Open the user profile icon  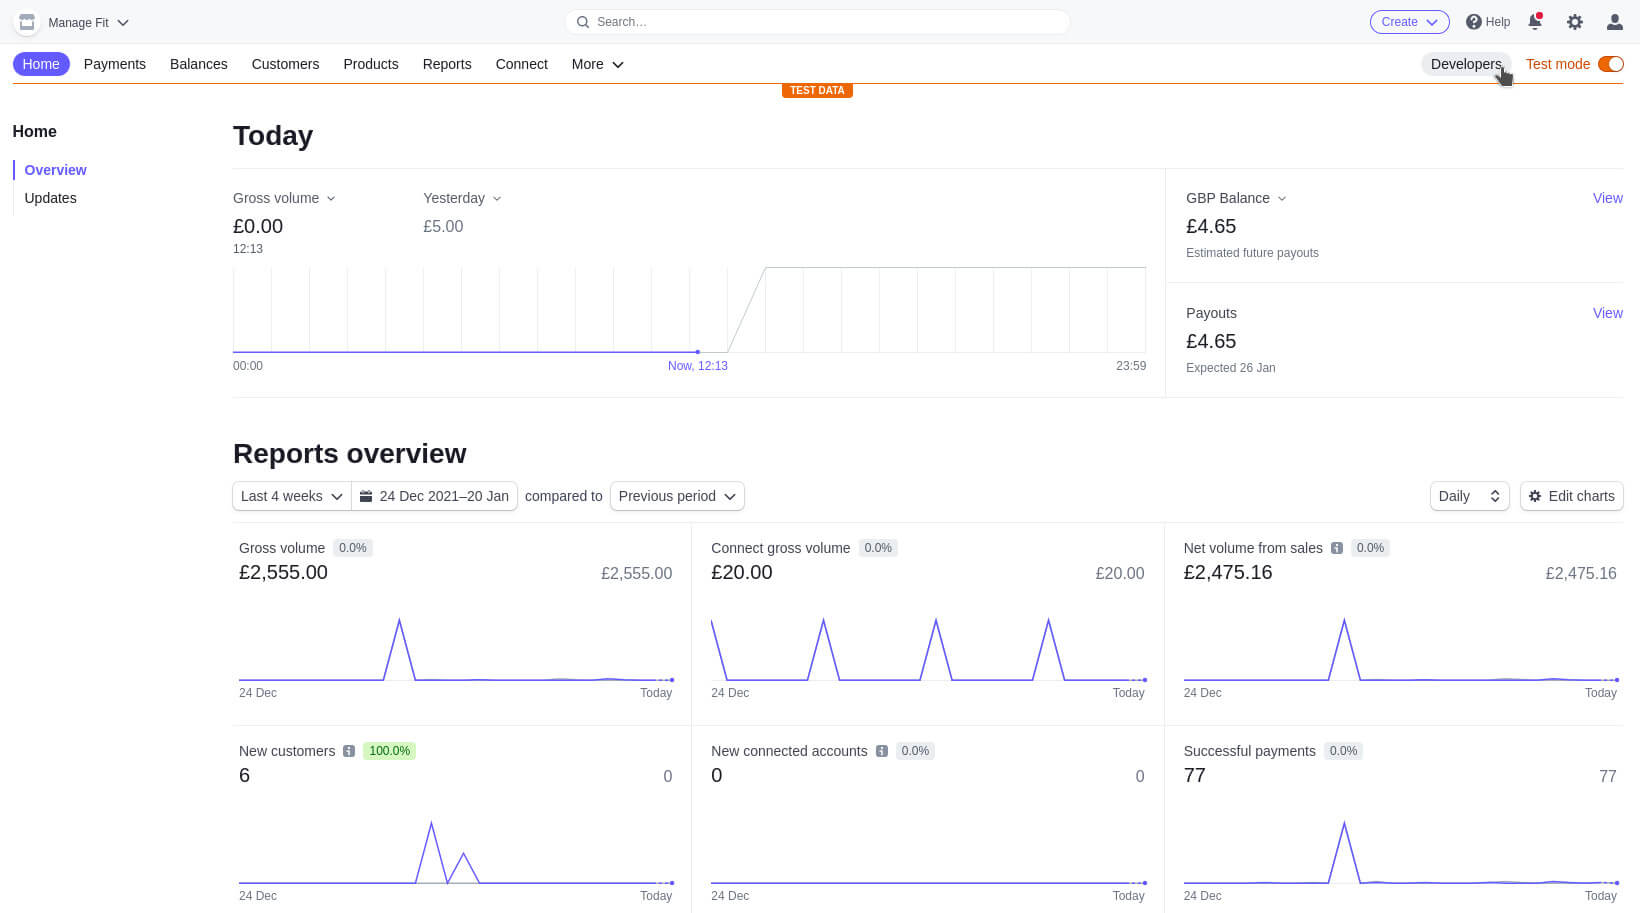pyautogui.click(x=1614, y=22)
